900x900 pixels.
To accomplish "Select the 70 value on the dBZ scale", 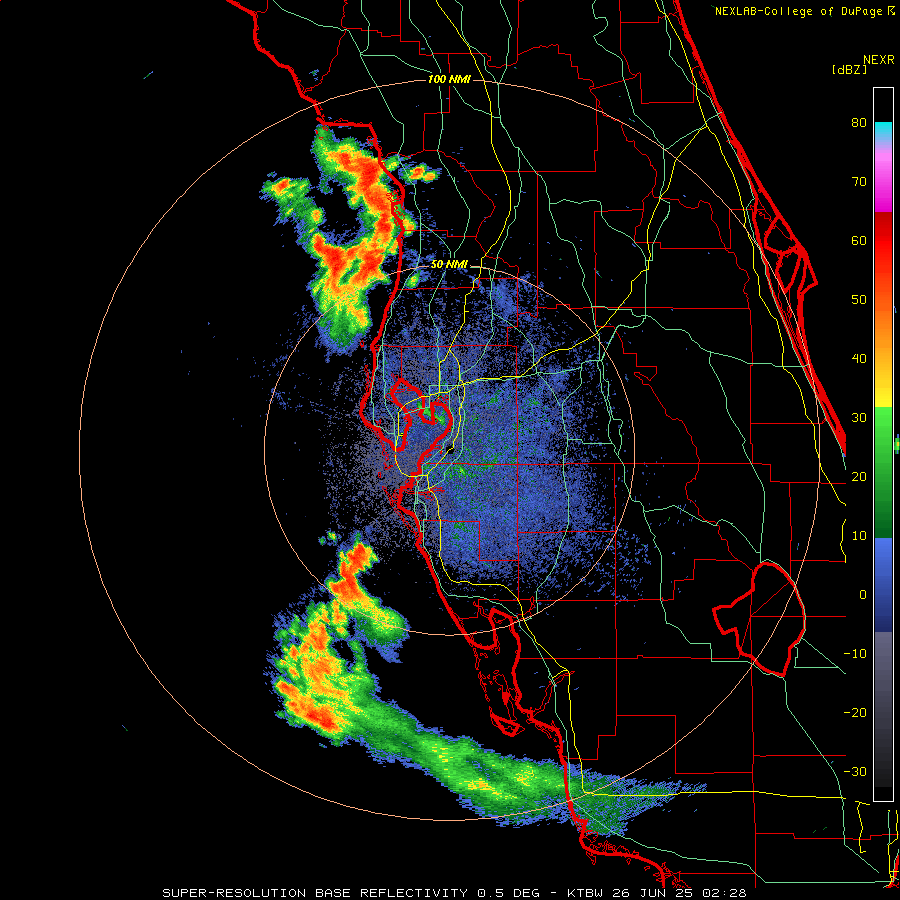I will click(859, 182).
